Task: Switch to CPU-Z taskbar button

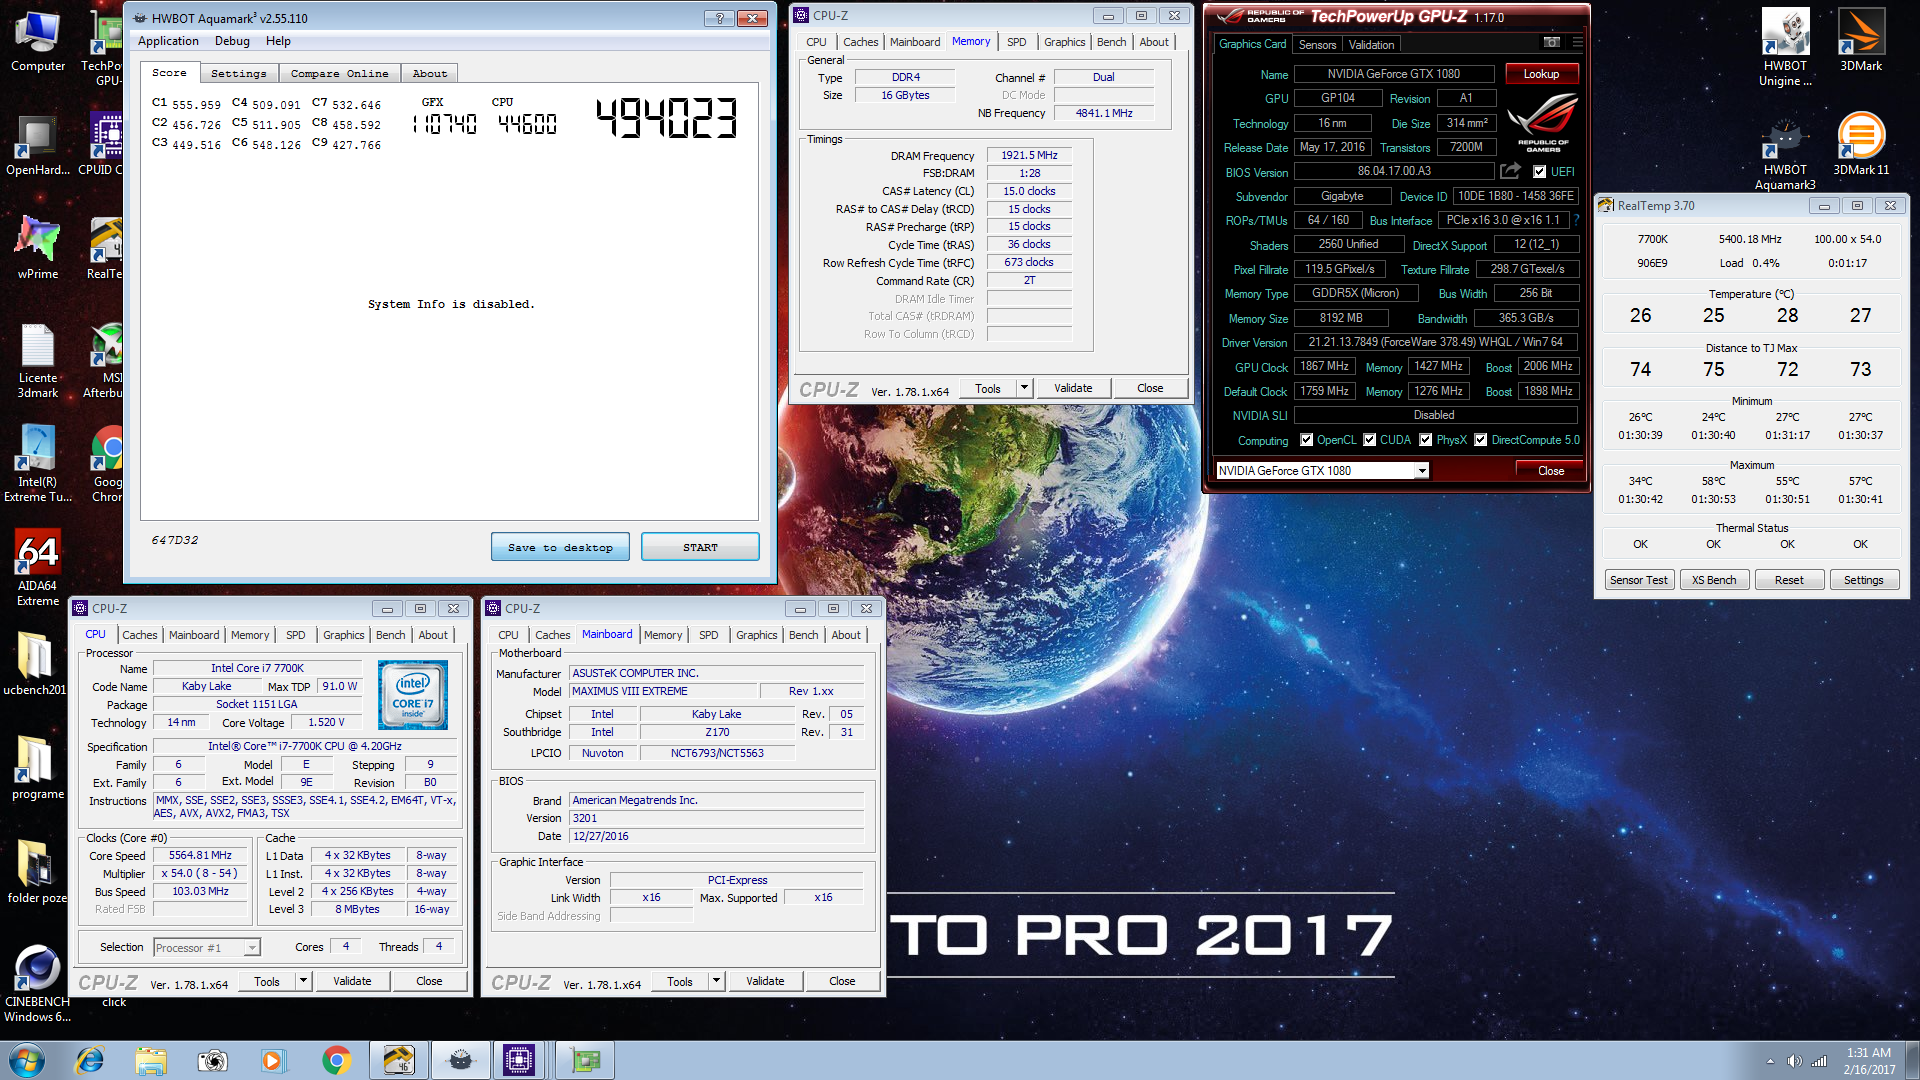Action: pyautogui.click(x=519, y=1060)
